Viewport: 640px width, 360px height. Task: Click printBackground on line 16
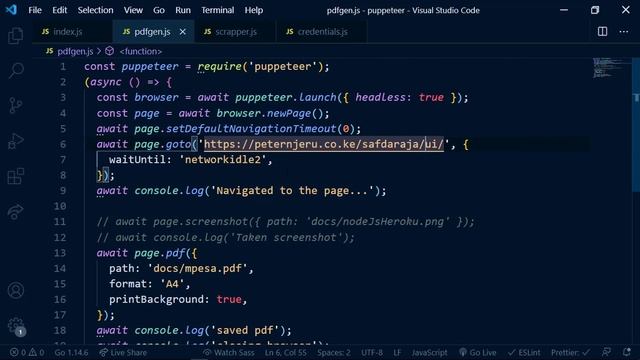[156, 300]
